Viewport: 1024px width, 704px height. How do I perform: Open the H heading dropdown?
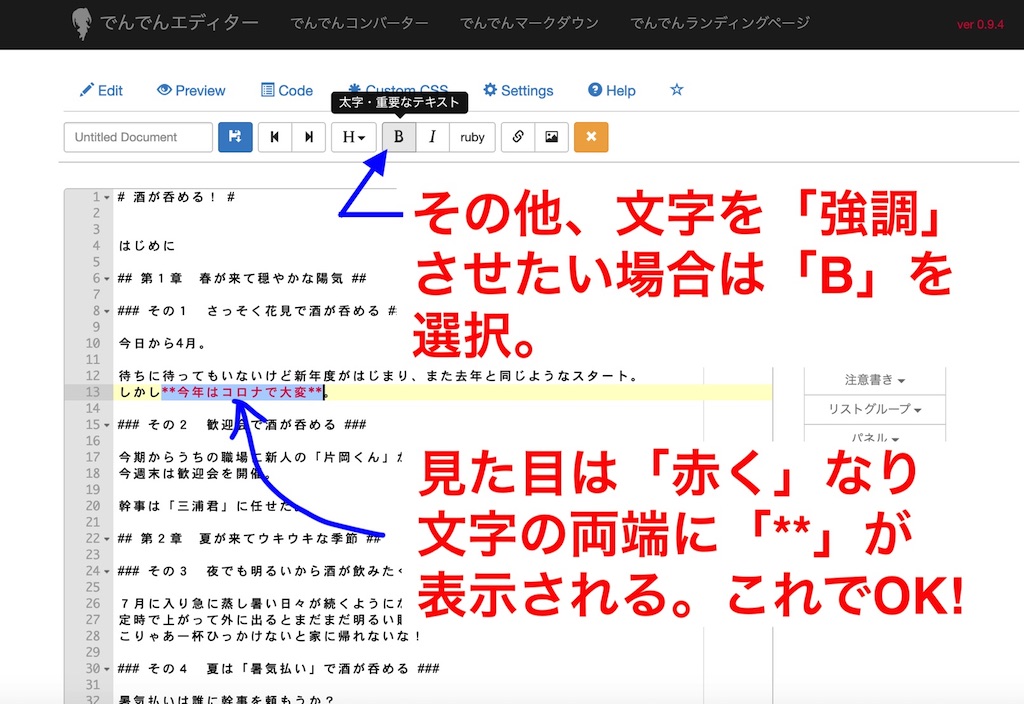coord(354,137)
